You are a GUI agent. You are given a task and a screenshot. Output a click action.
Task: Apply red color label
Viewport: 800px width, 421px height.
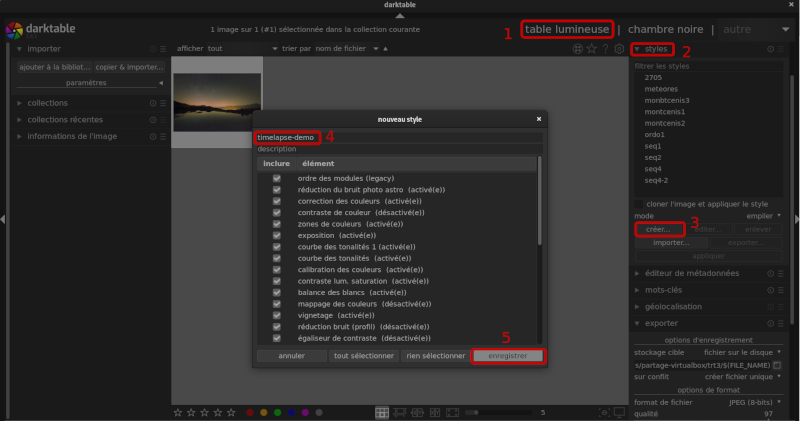[250, 412]
